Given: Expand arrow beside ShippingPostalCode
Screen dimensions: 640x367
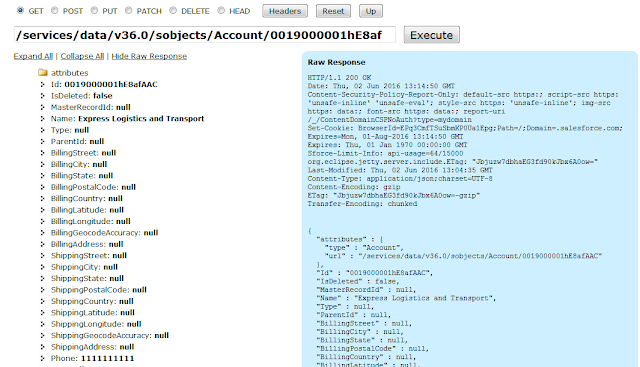Looking at the screenshot, I should (x=42, y=290).
